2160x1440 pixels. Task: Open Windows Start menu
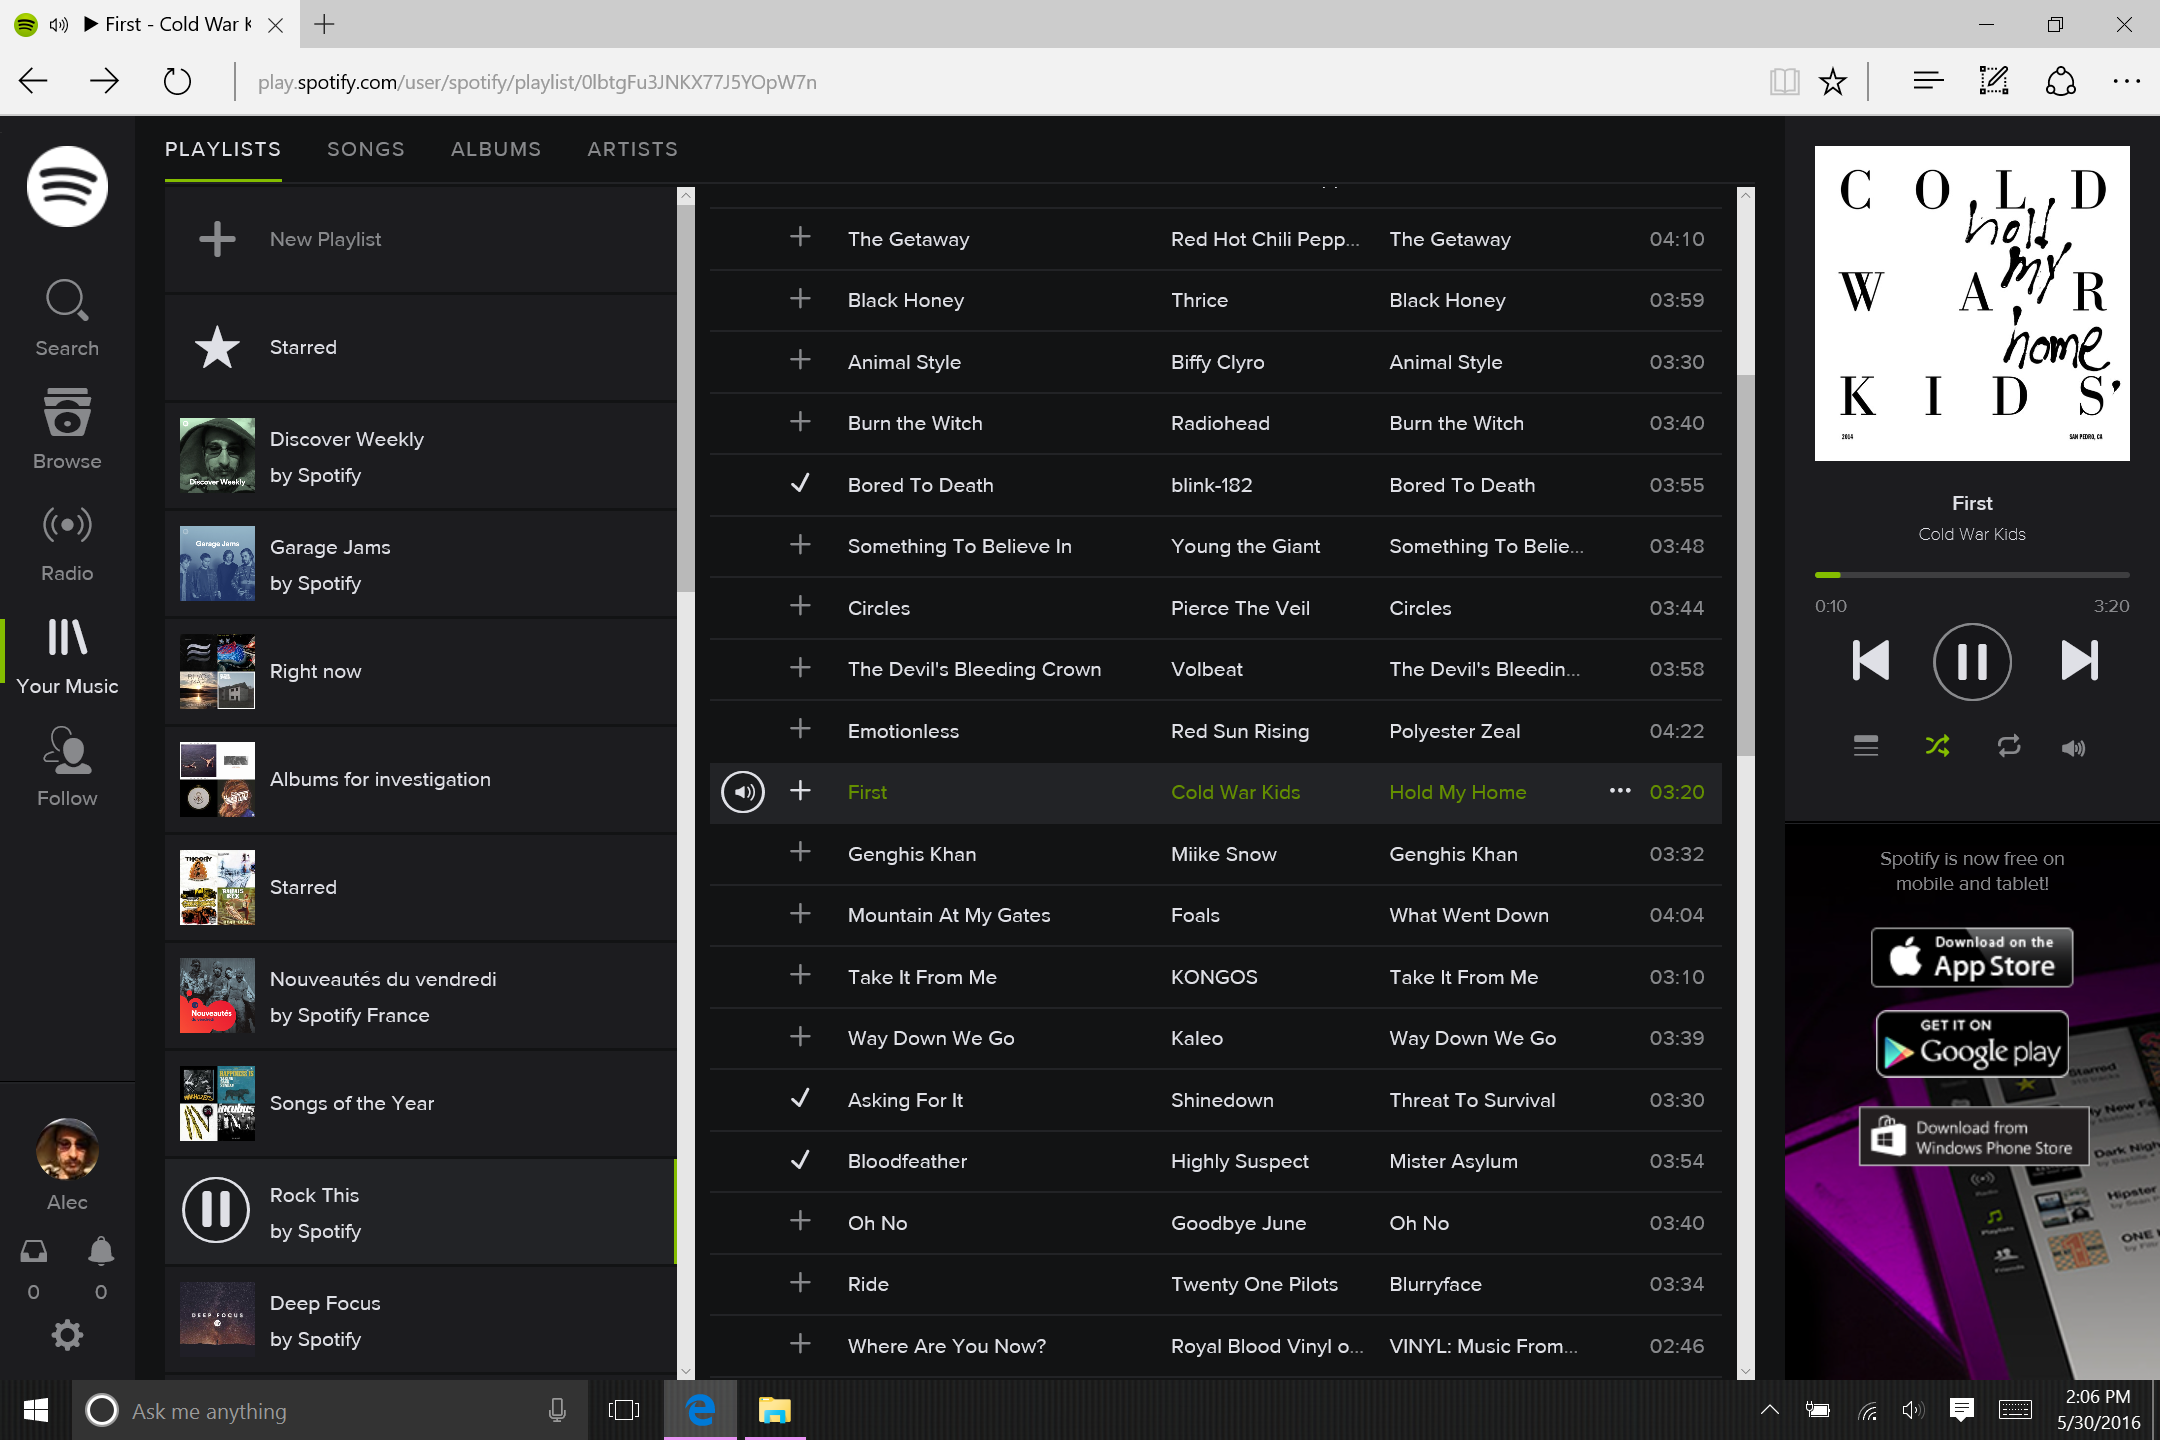click(x=35, y=1411)
